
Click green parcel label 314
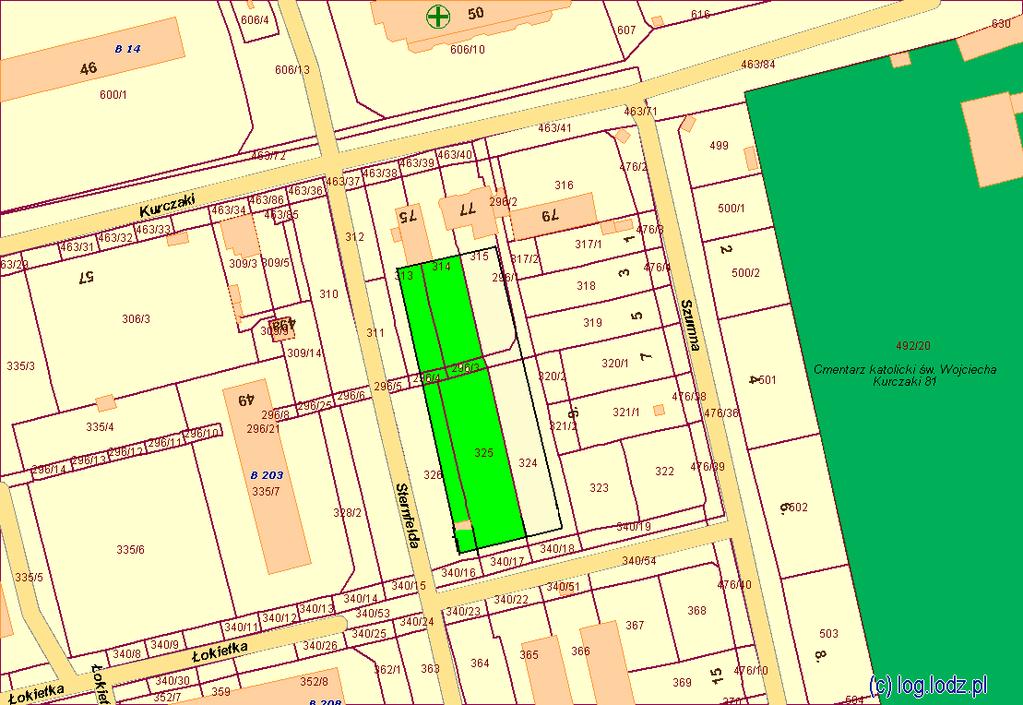coord(441,266)
